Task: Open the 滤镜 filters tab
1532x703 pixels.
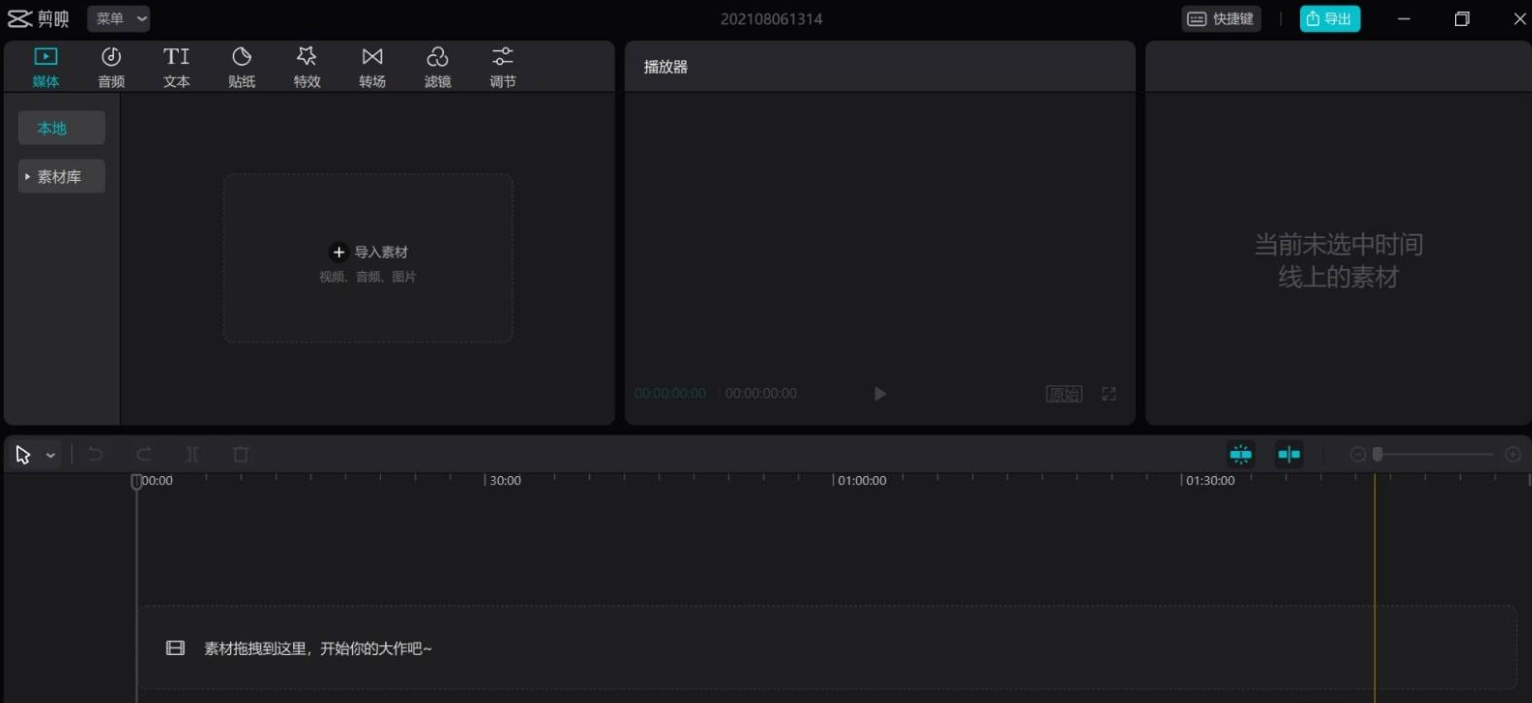Action: click(437, 67)
